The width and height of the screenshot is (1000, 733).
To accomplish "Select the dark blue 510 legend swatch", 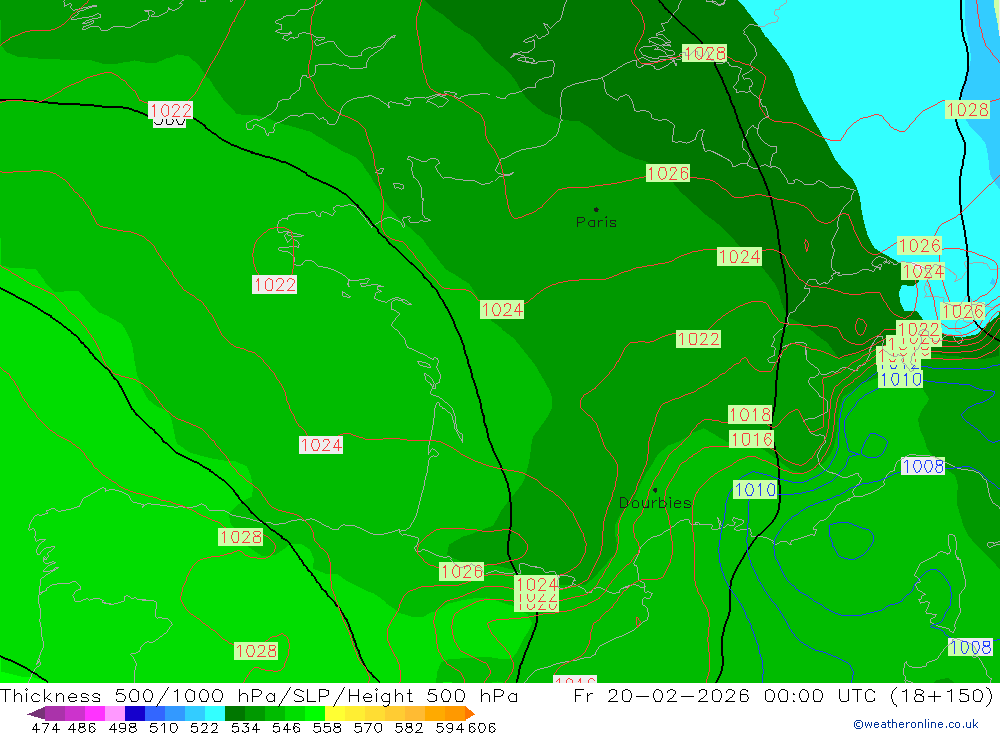I will (x=135, y=714).
